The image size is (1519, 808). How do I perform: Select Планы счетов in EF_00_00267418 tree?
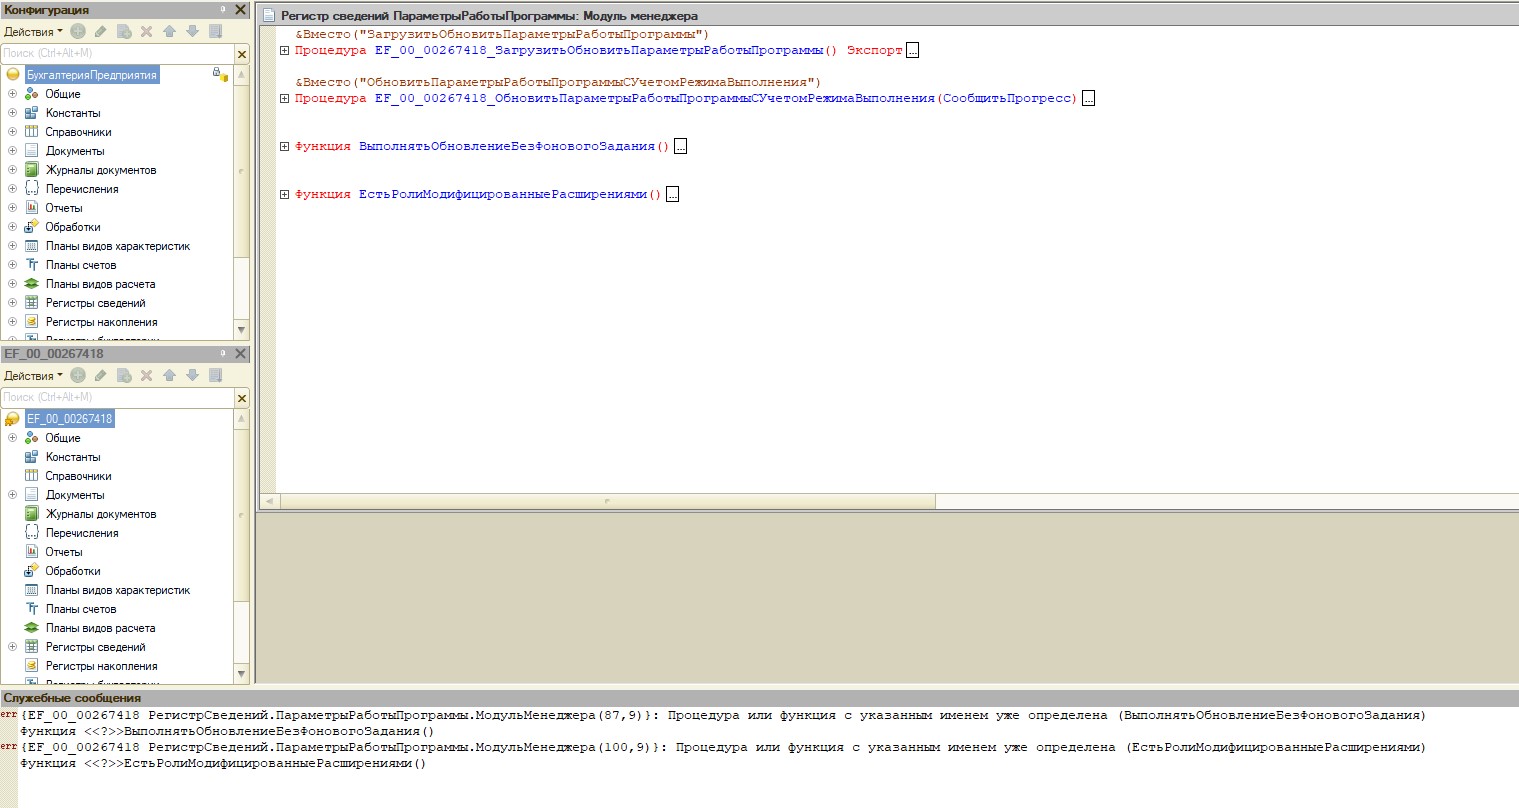tap(80, 609)
